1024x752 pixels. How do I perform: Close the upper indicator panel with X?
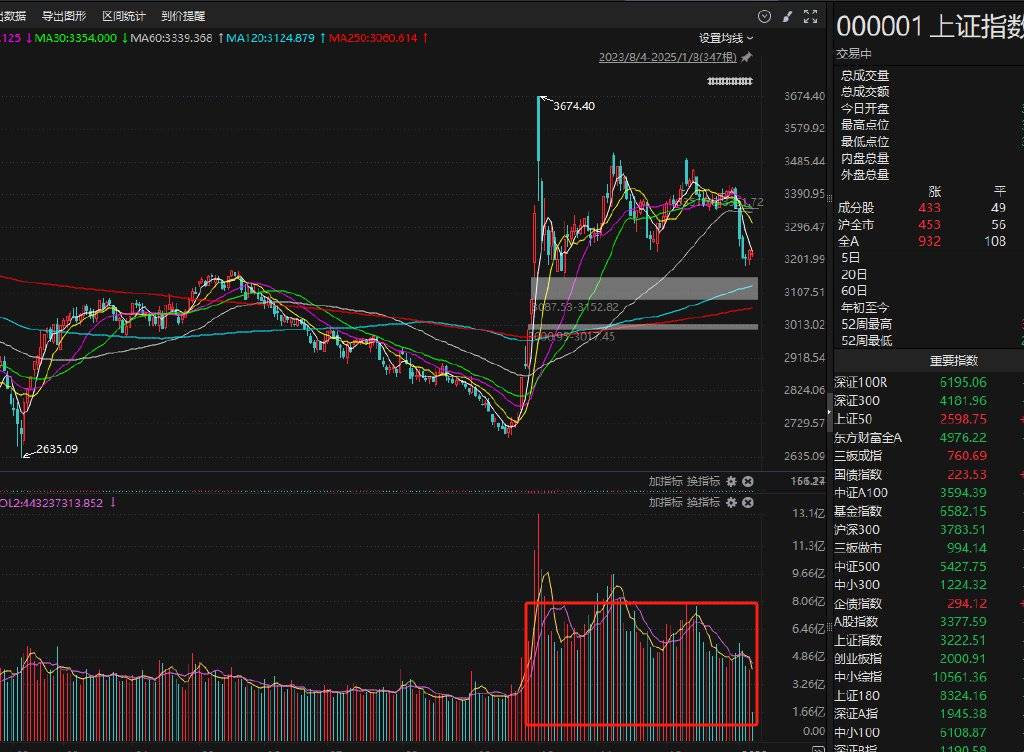[748, 482]
